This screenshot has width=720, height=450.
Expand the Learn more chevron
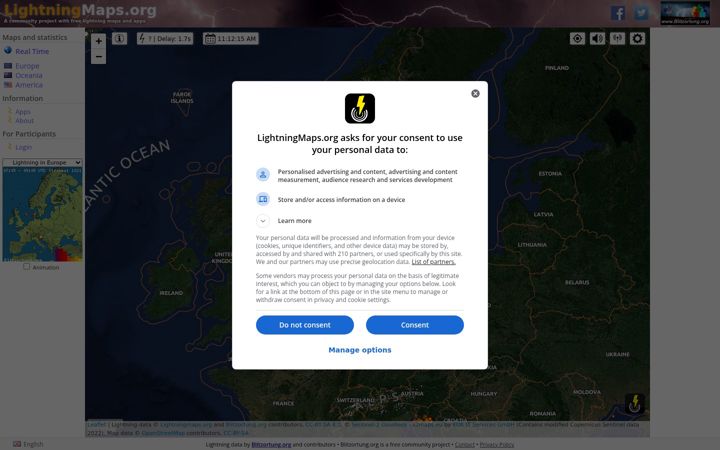coord(263,221)
